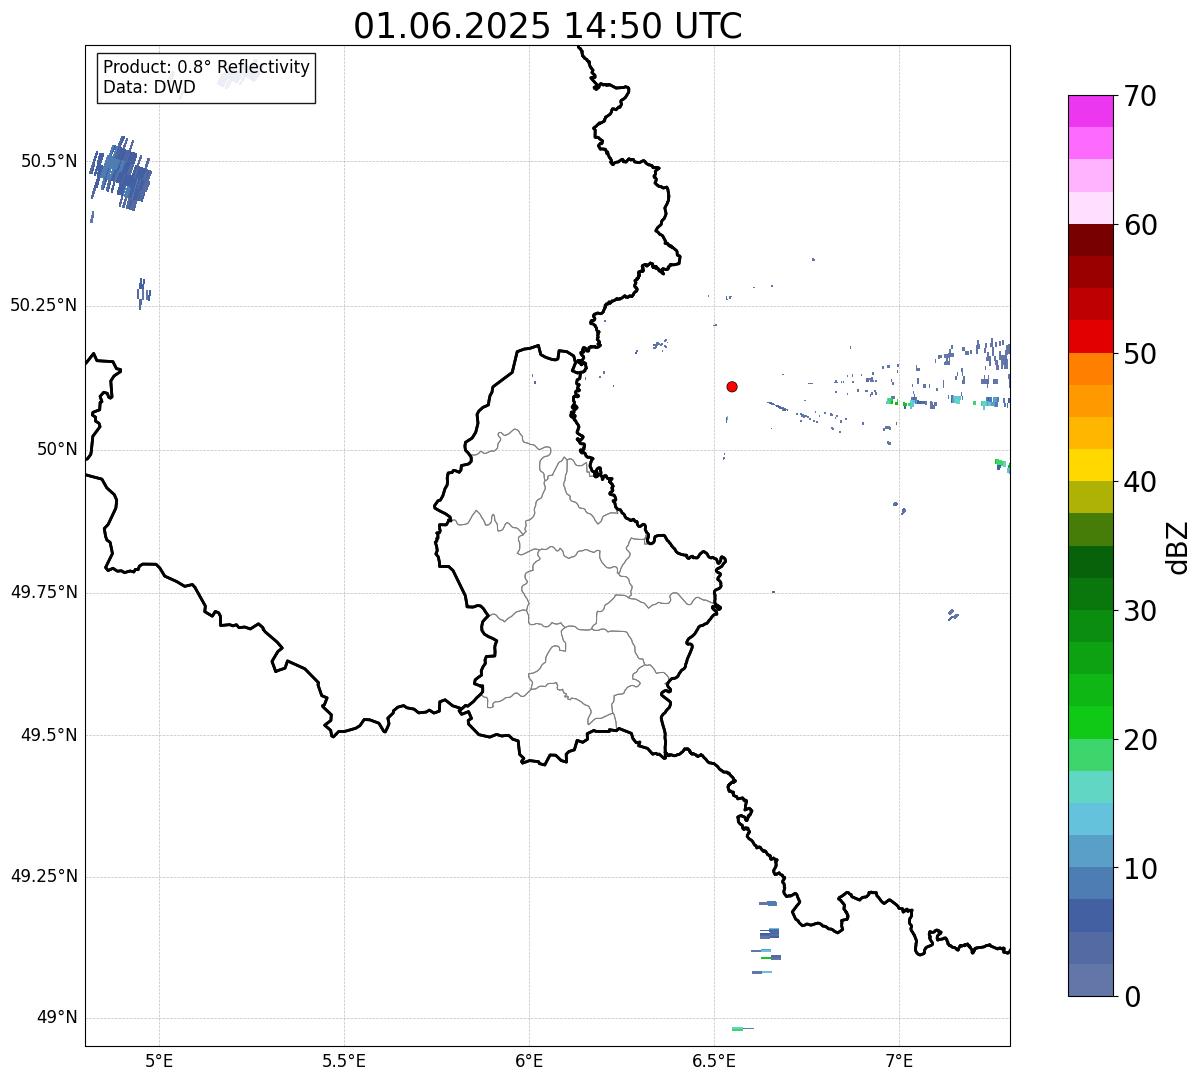Click the yellow colorbar segment above 40
The image size is (1202, 1081).
point(1091,466)
